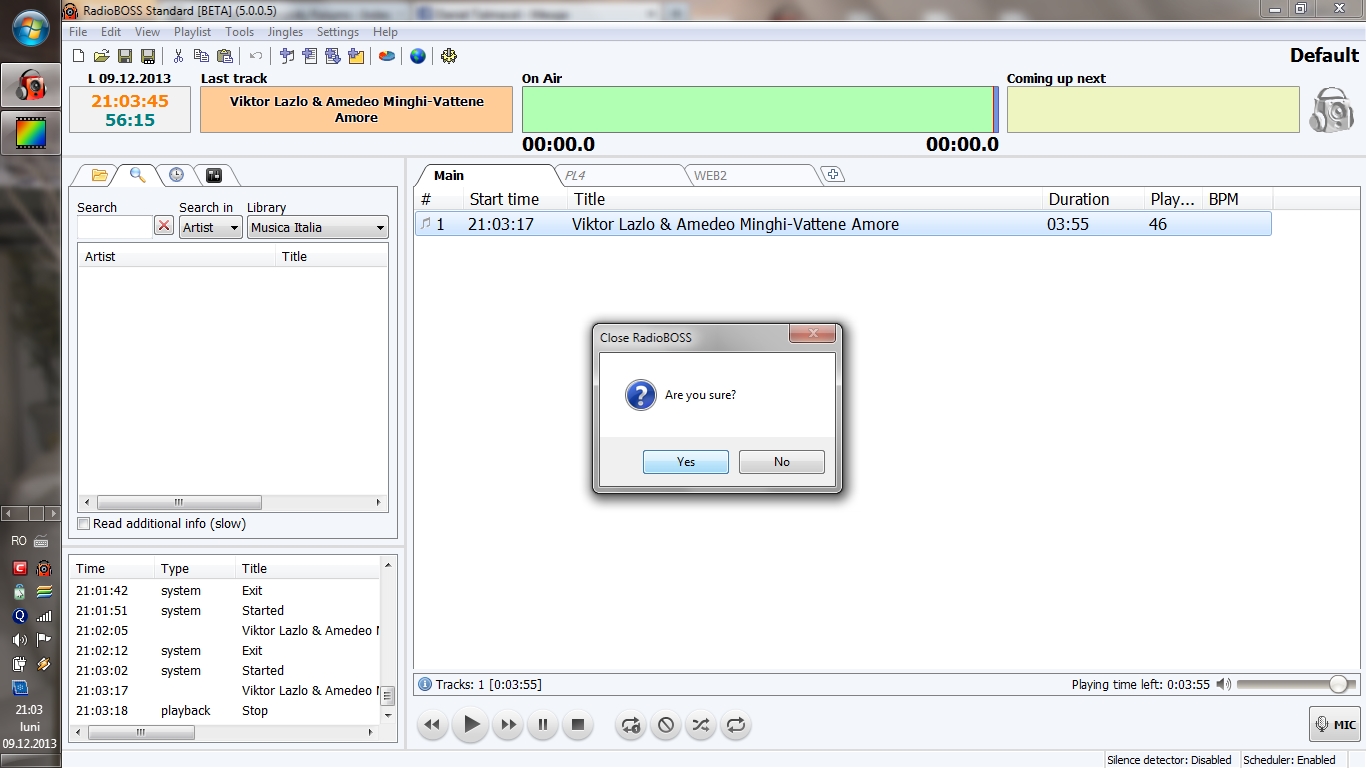This screenshot has width=1366, height=768.
Task: Mute using the speaker icon near volume
Action: pyautogui.click(x=1224, y=685)
